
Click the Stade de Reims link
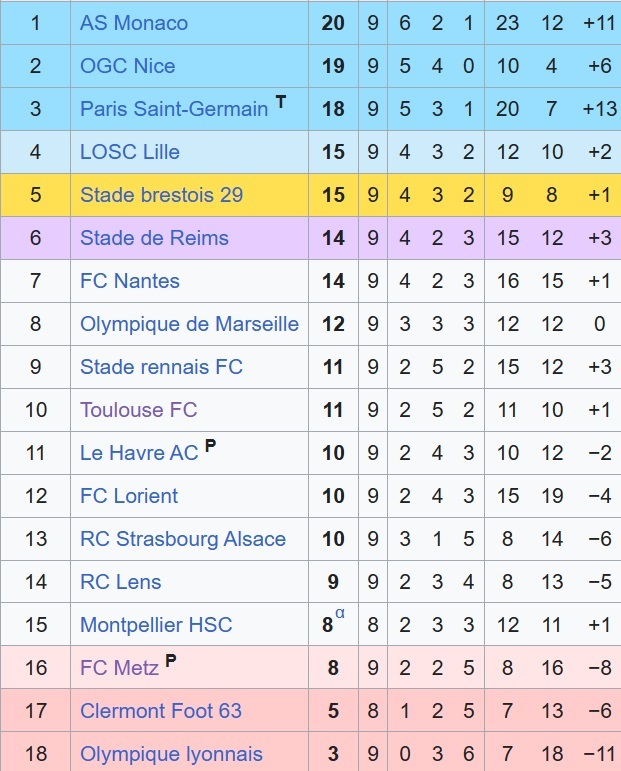pos(154,238)
